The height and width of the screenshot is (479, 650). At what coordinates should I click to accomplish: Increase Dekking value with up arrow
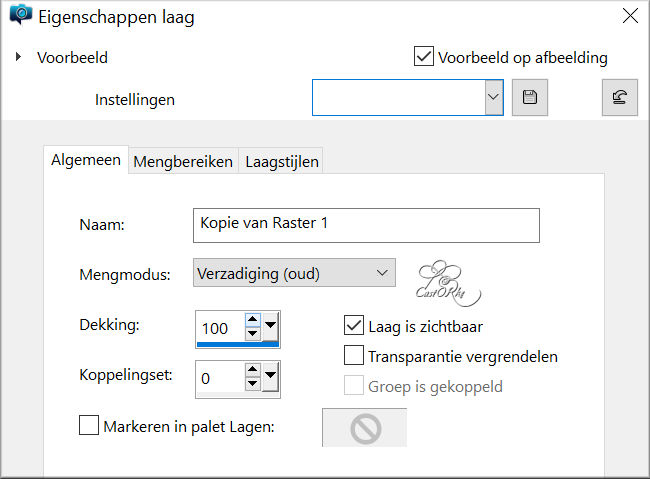point(252,319)
